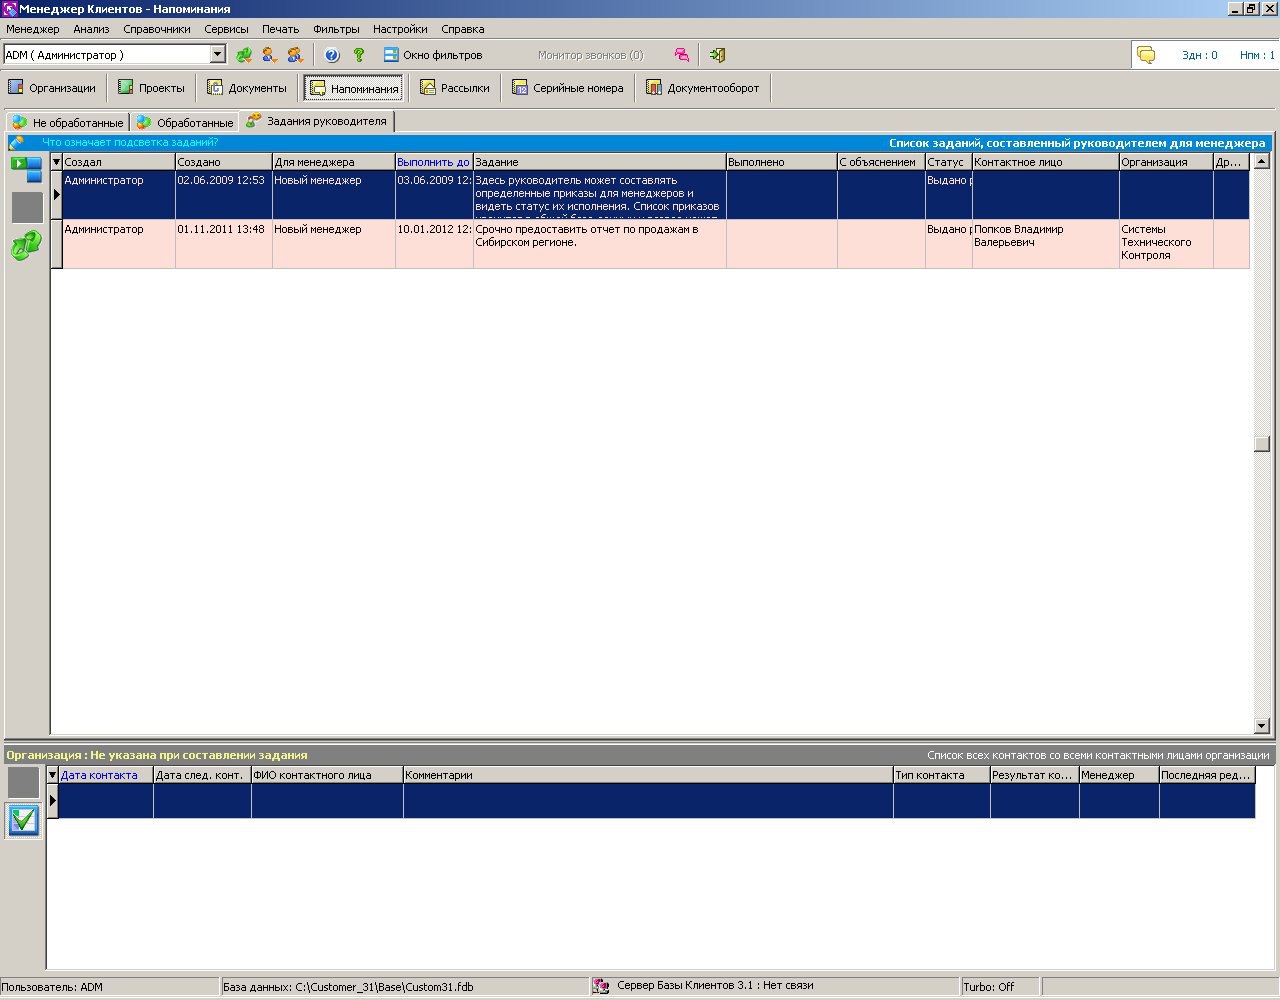Open the Организации section
The width and height of the screenshot is (1280, 1000).
tap(52, 88)
